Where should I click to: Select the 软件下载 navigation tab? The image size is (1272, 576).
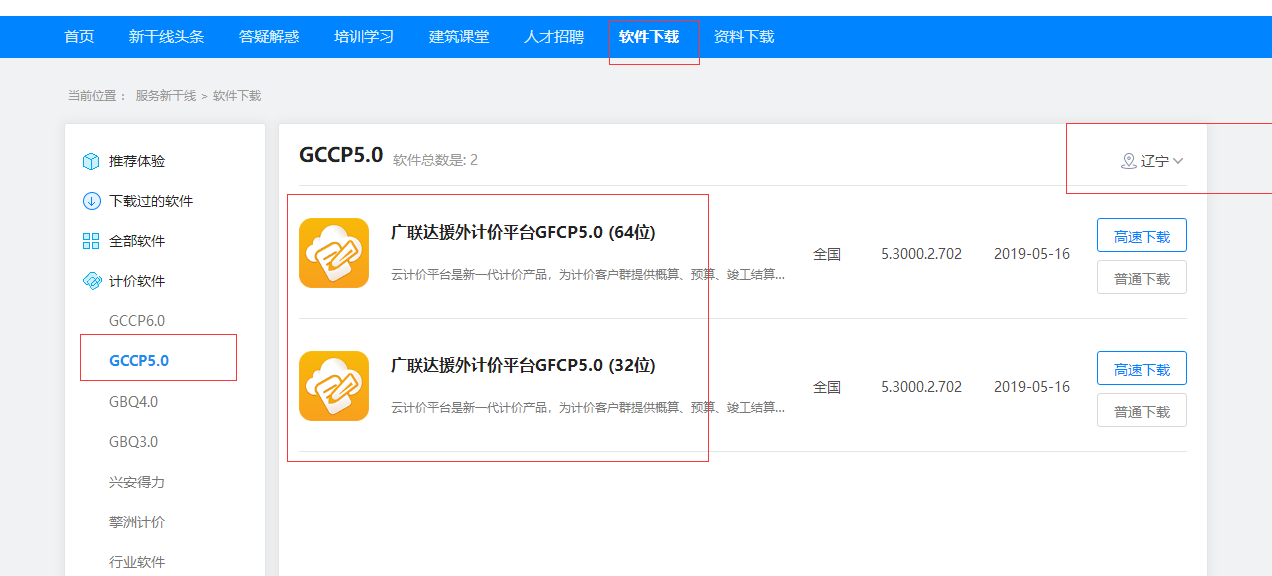click(x=649, y=37)
